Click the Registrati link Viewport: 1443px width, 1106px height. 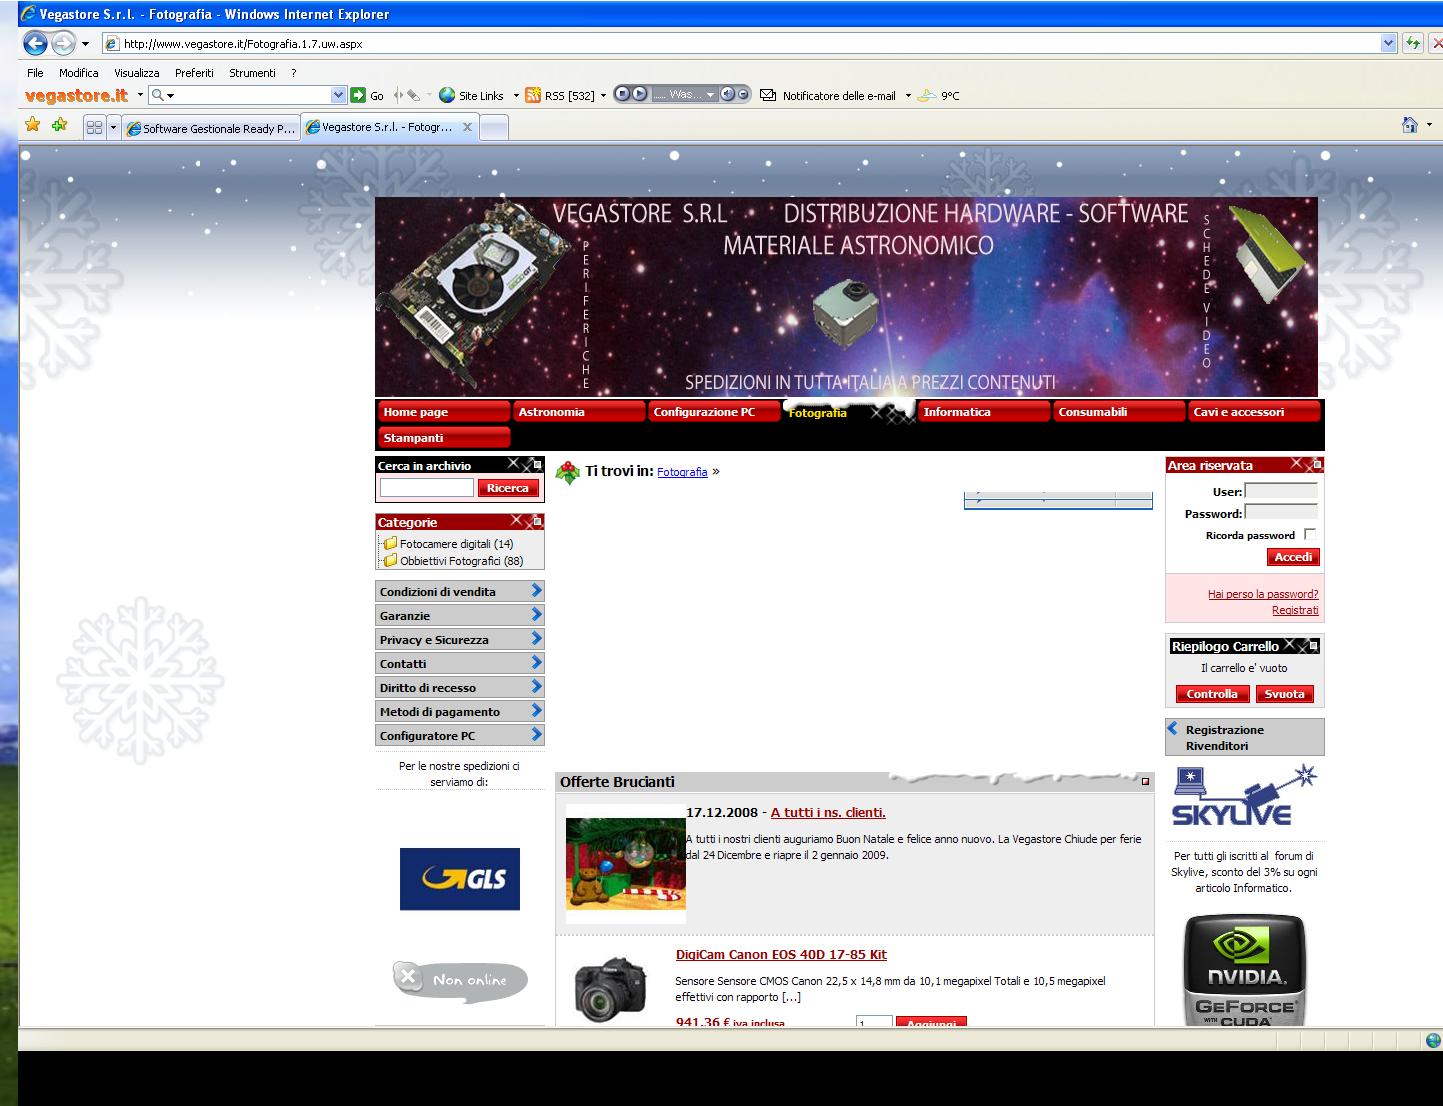coord(1295,610)
